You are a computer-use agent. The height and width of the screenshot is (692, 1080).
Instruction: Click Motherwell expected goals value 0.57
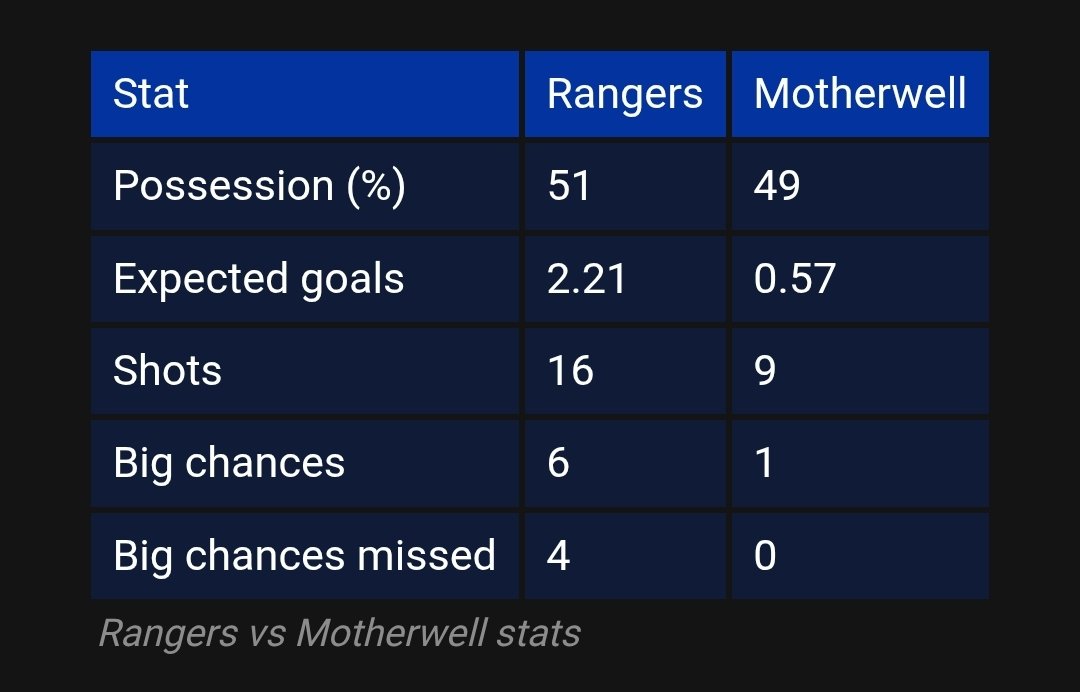[x=795, y=279]
